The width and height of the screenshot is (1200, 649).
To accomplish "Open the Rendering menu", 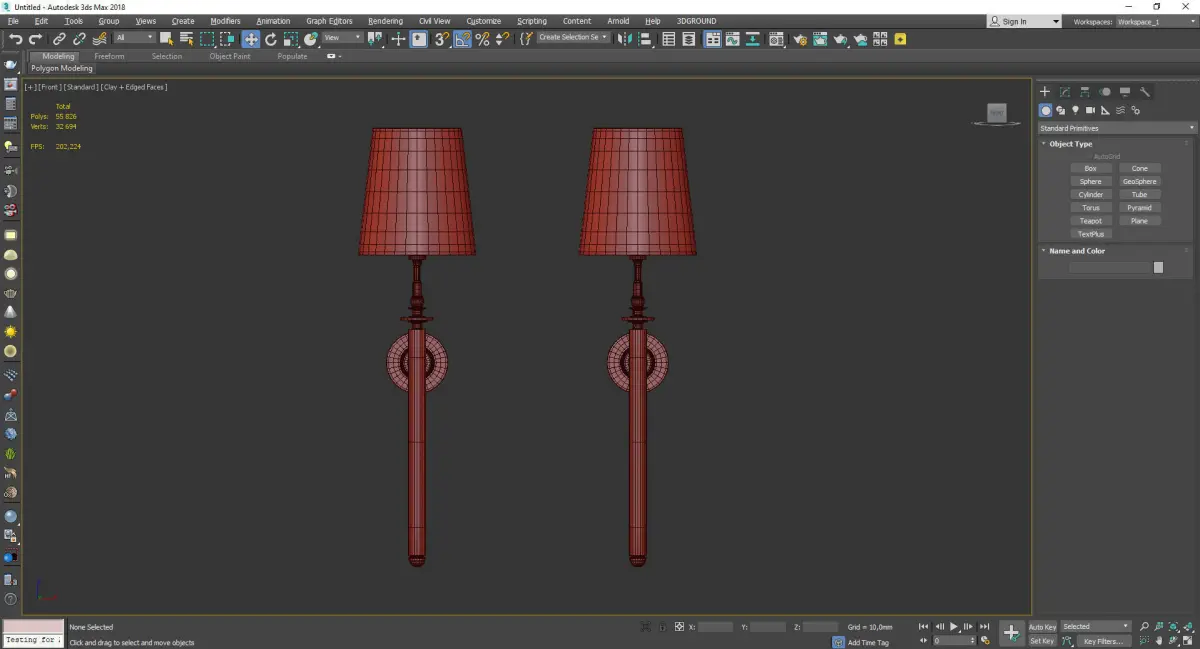I will [x=385, y=21].
